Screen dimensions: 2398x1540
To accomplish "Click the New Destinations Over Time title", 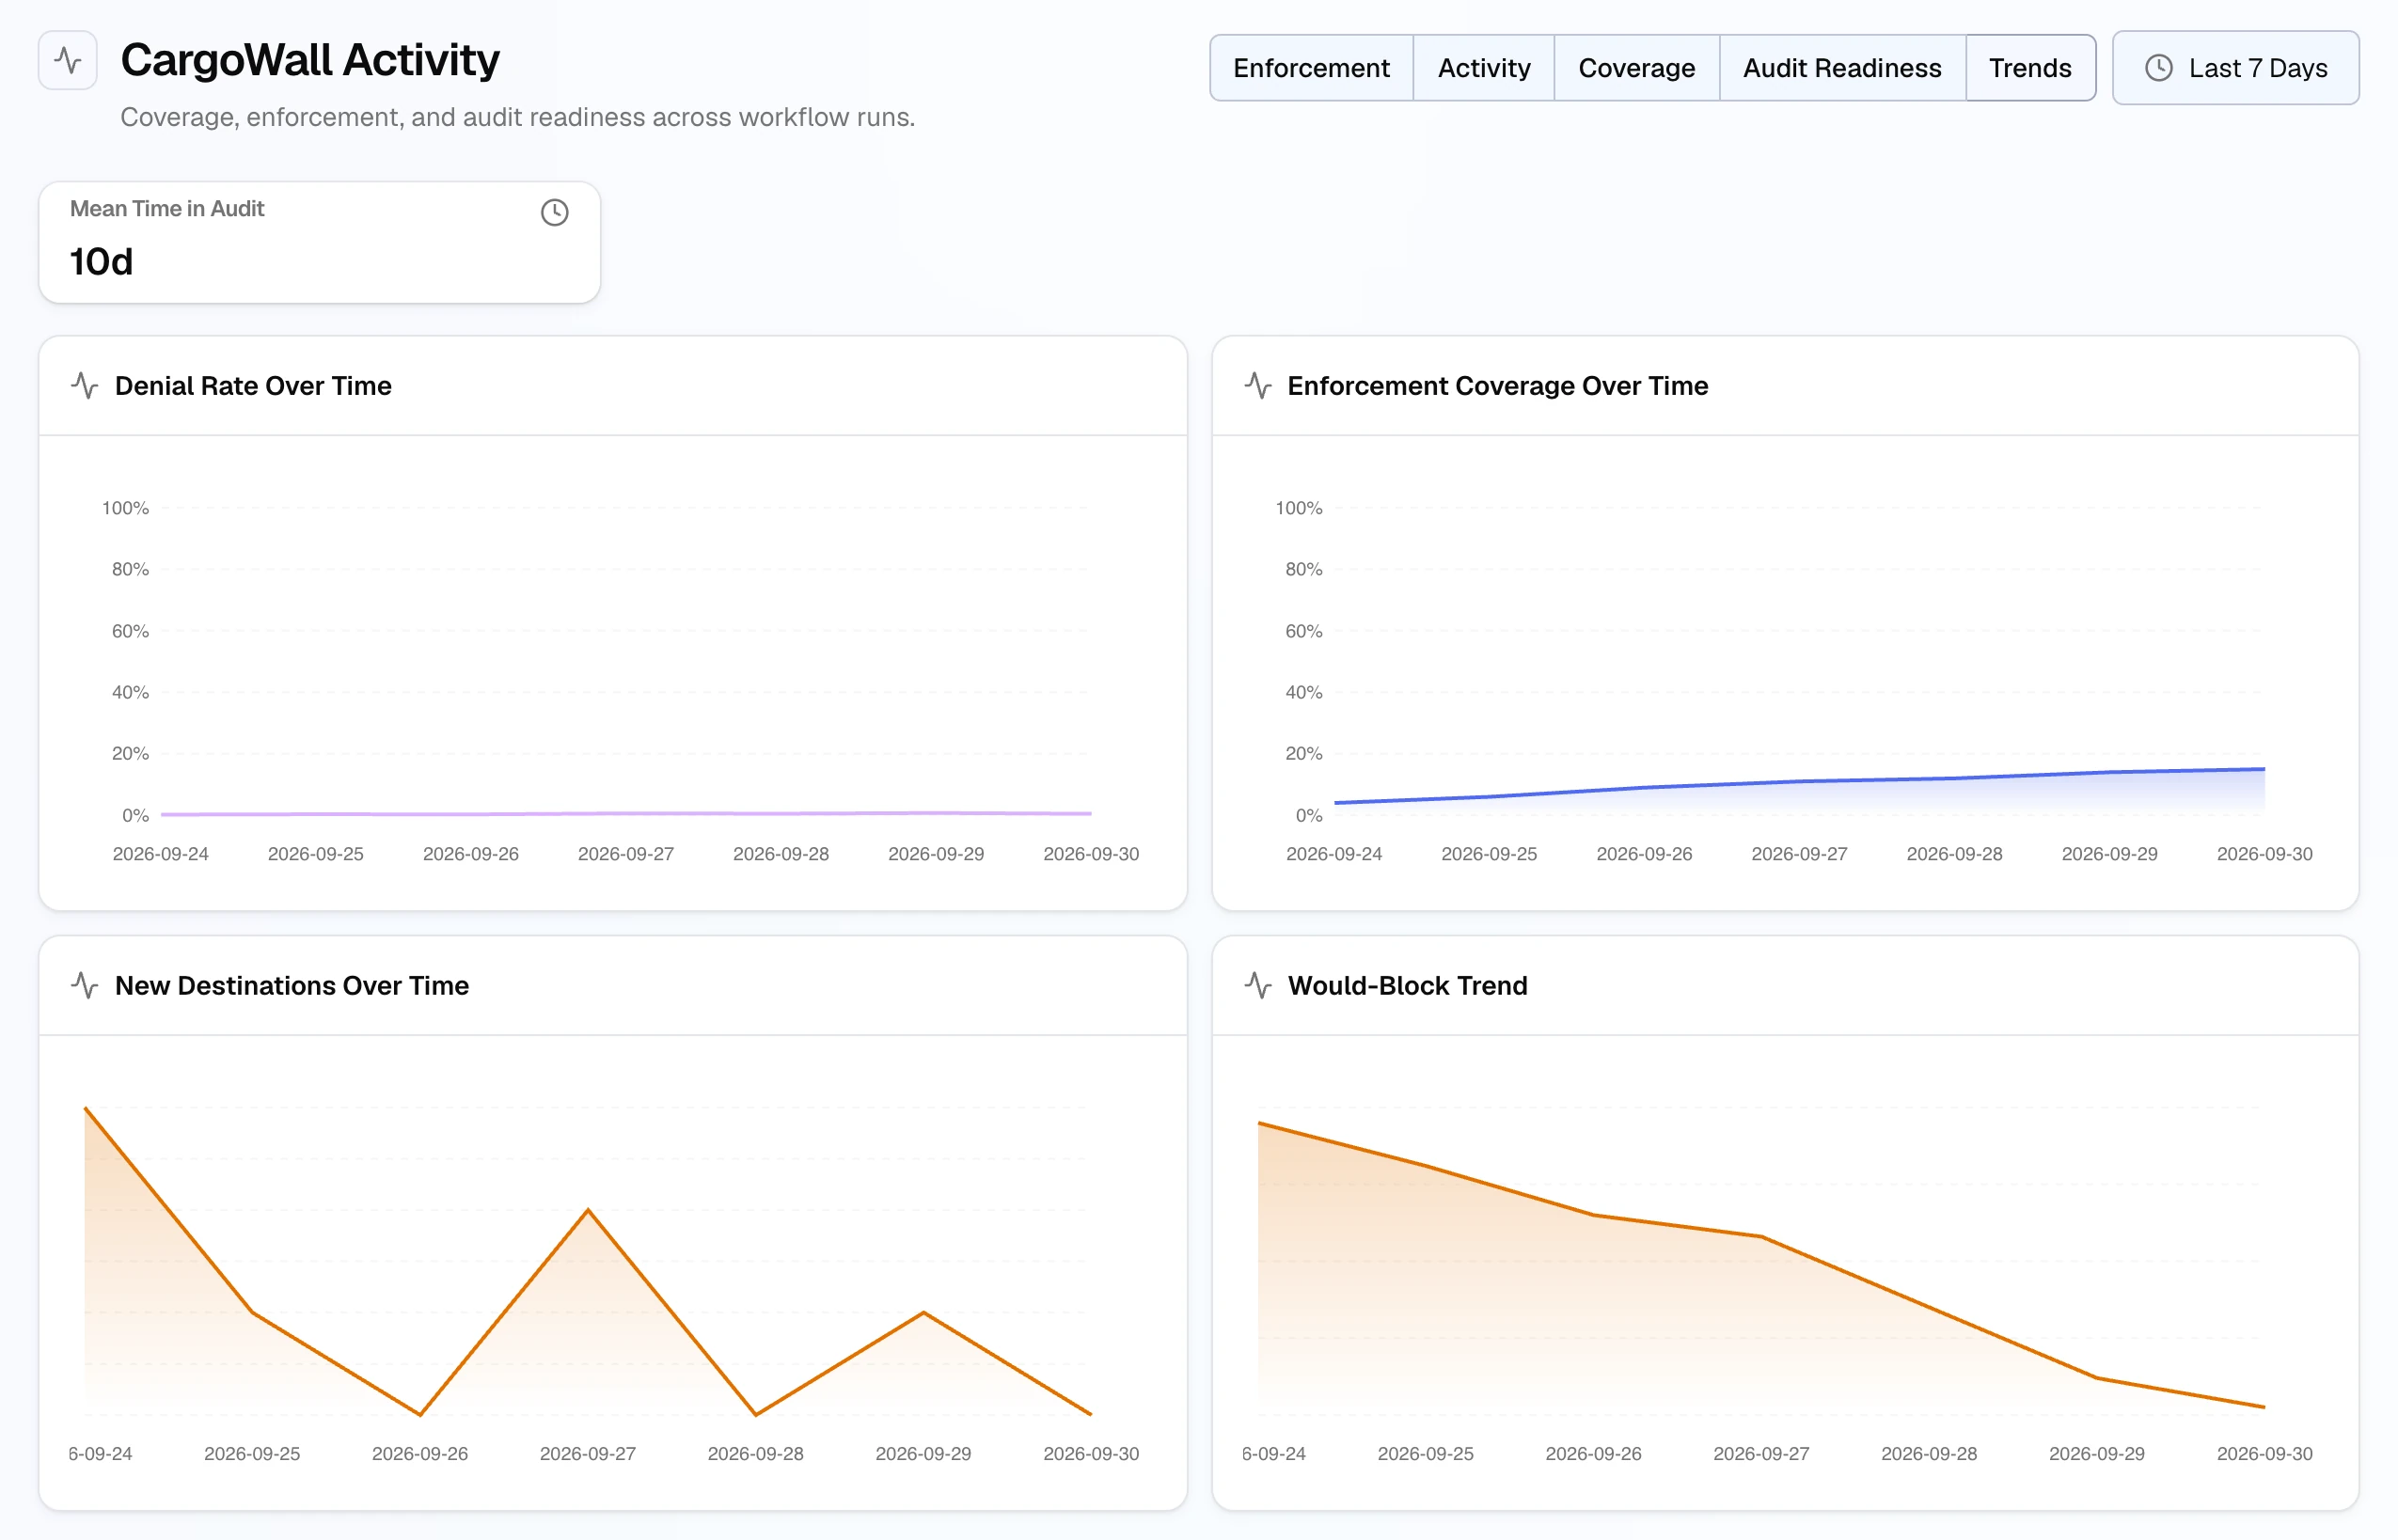I will [292, 986].
